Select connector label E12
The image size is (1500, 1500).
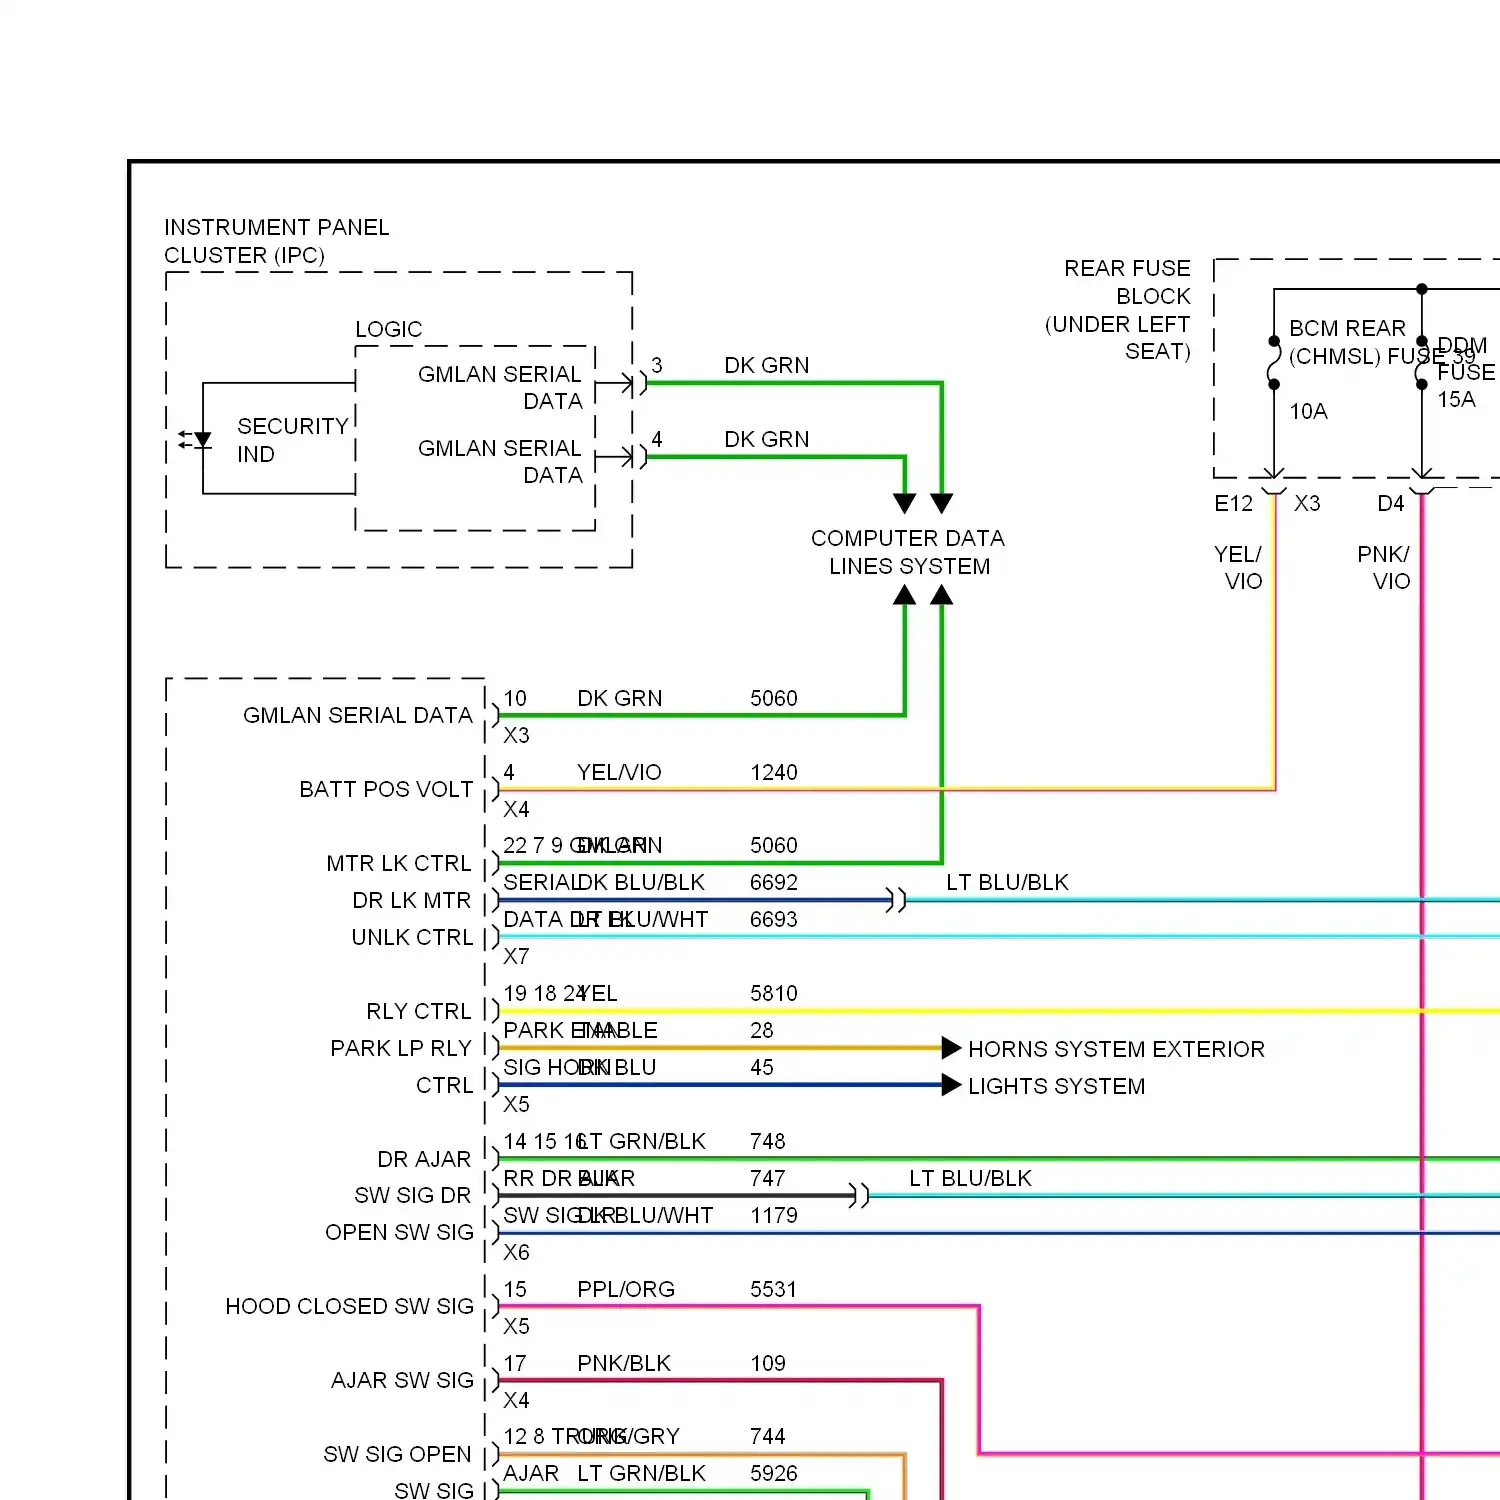[x=1233, y=503]
